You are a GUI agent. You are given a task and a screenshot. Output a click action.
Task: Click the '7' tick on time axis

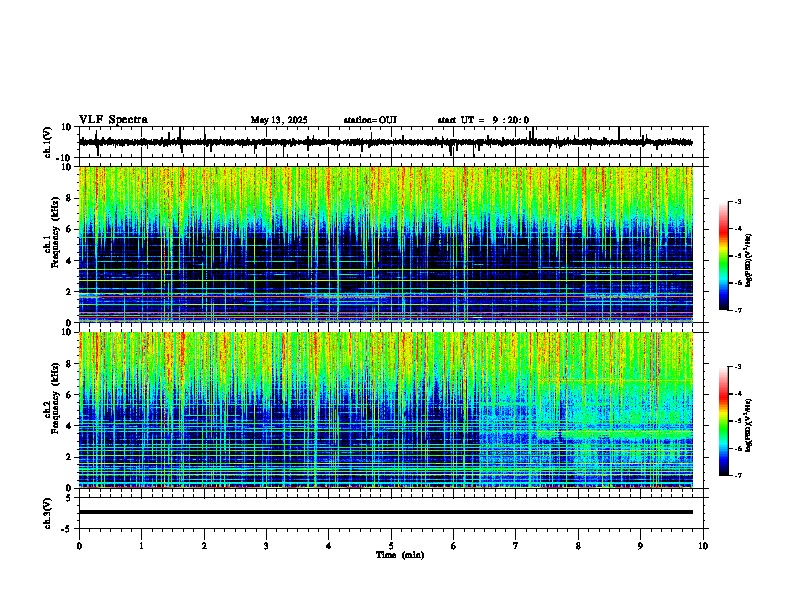516,546
